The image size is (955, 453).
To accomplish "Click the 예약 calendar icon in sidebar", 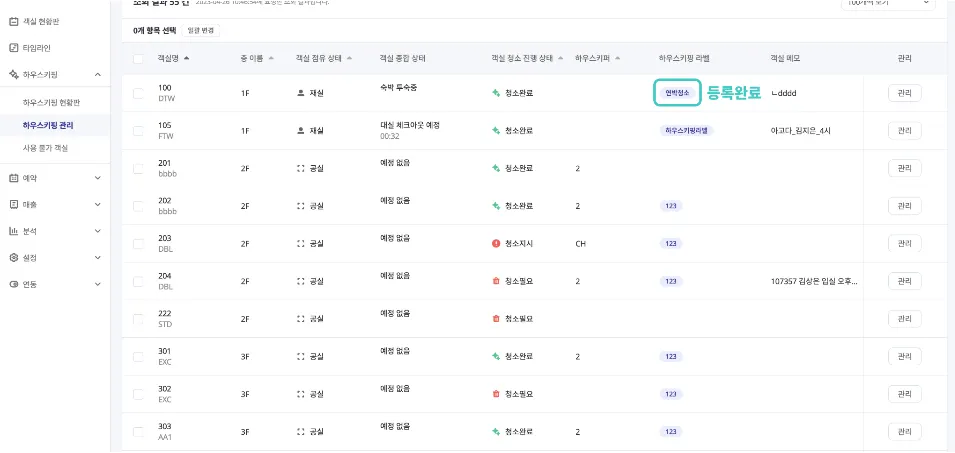I will (x=14, y=178).
